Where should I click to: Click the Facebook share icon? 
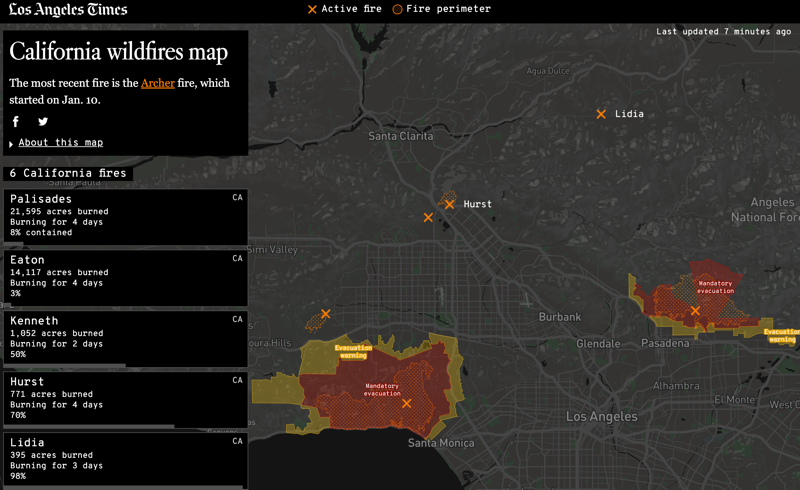point(16,122)
